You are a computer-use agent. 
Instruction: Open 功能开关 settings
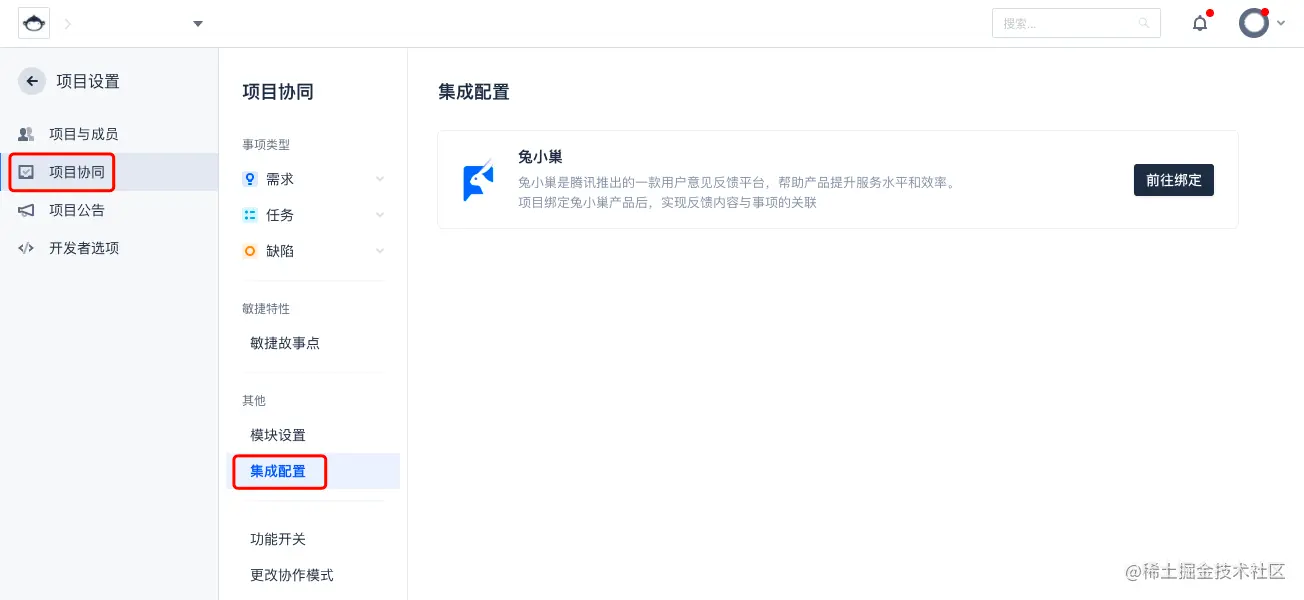pos(278,539)
